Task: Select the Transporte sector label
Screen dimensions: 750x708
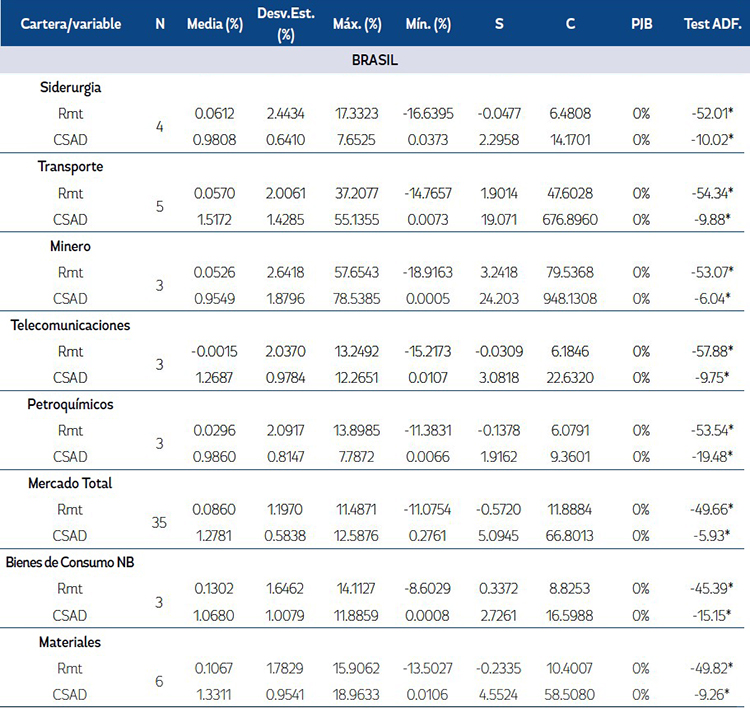Action: pyautogui.click(x=72, y=166)
